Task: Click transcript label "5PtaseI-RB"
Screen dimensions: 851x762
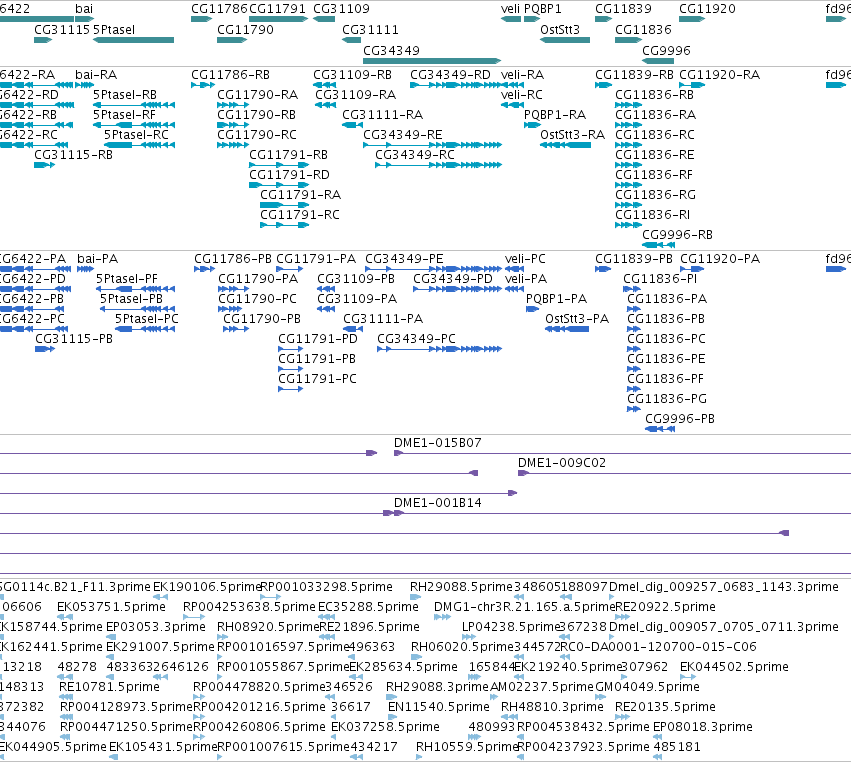Action: 125,95
